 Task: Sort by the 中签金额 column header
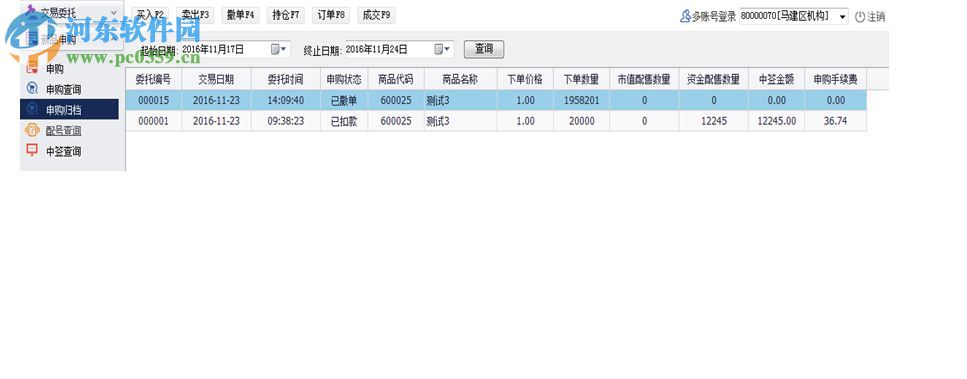point(776,79)
